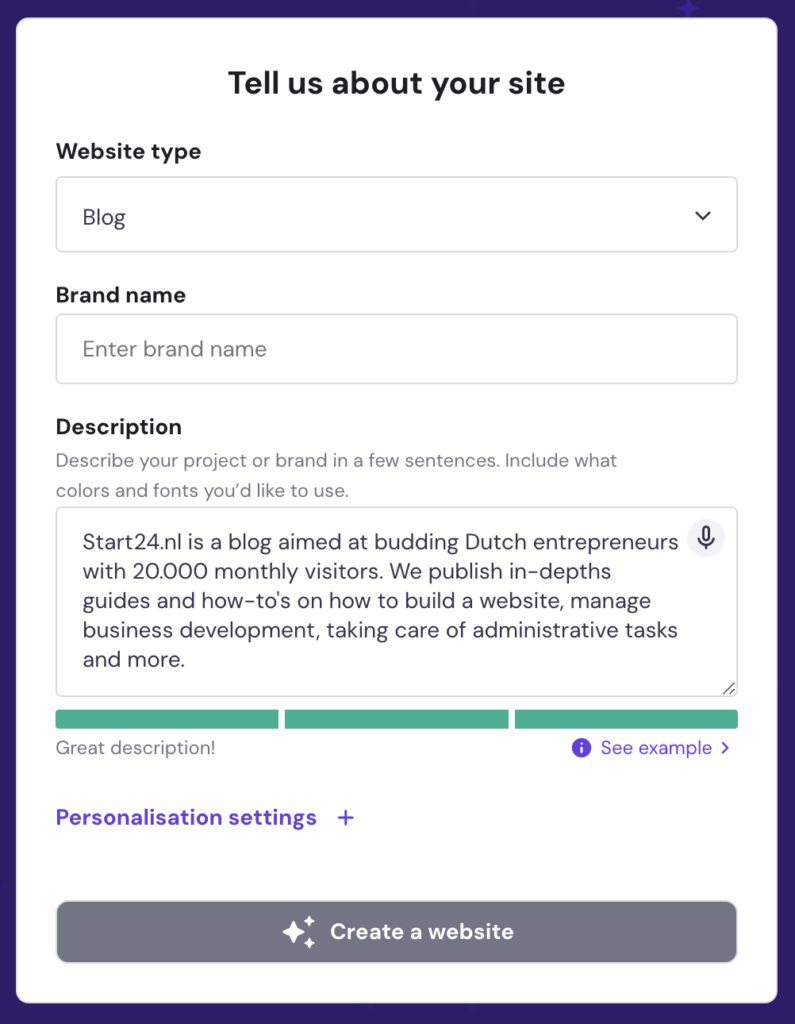This screenshot has height=1024, width=795.
Task: Click the right chevron after See example
Action: tap(726, 748)
